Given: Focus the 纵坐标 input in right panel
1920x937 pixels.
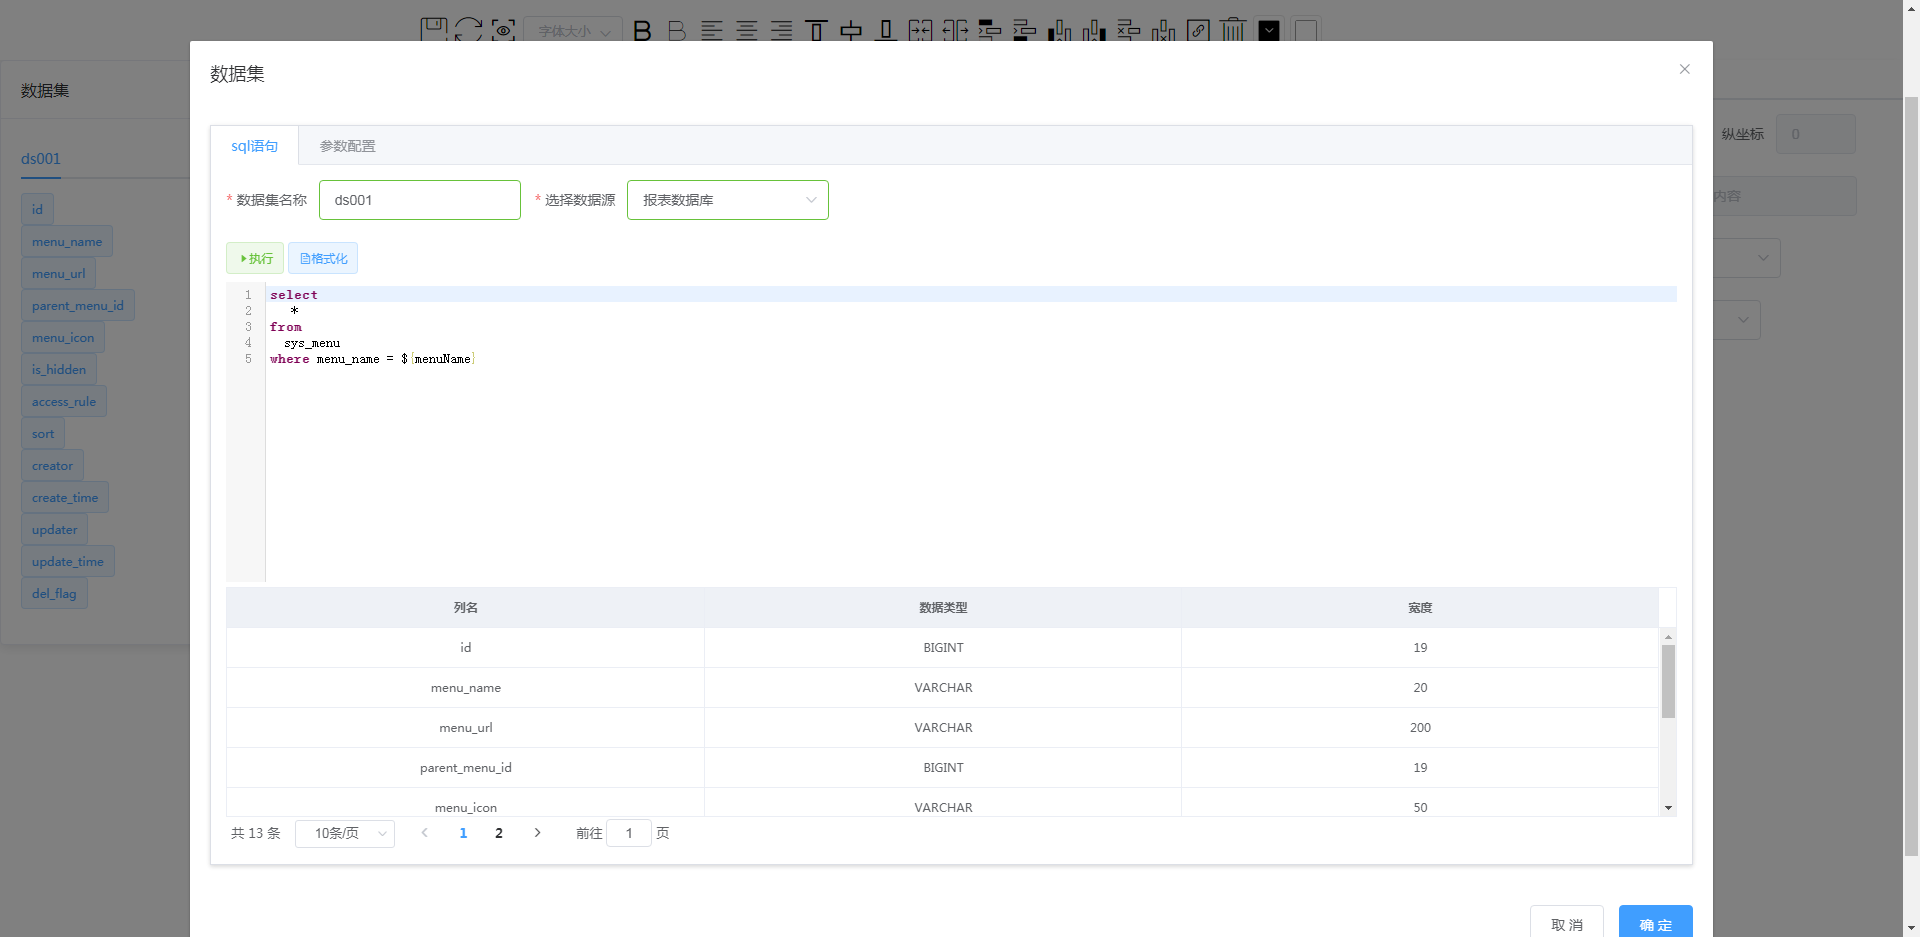Looking at the screenshot, I should click(1816, 134).
